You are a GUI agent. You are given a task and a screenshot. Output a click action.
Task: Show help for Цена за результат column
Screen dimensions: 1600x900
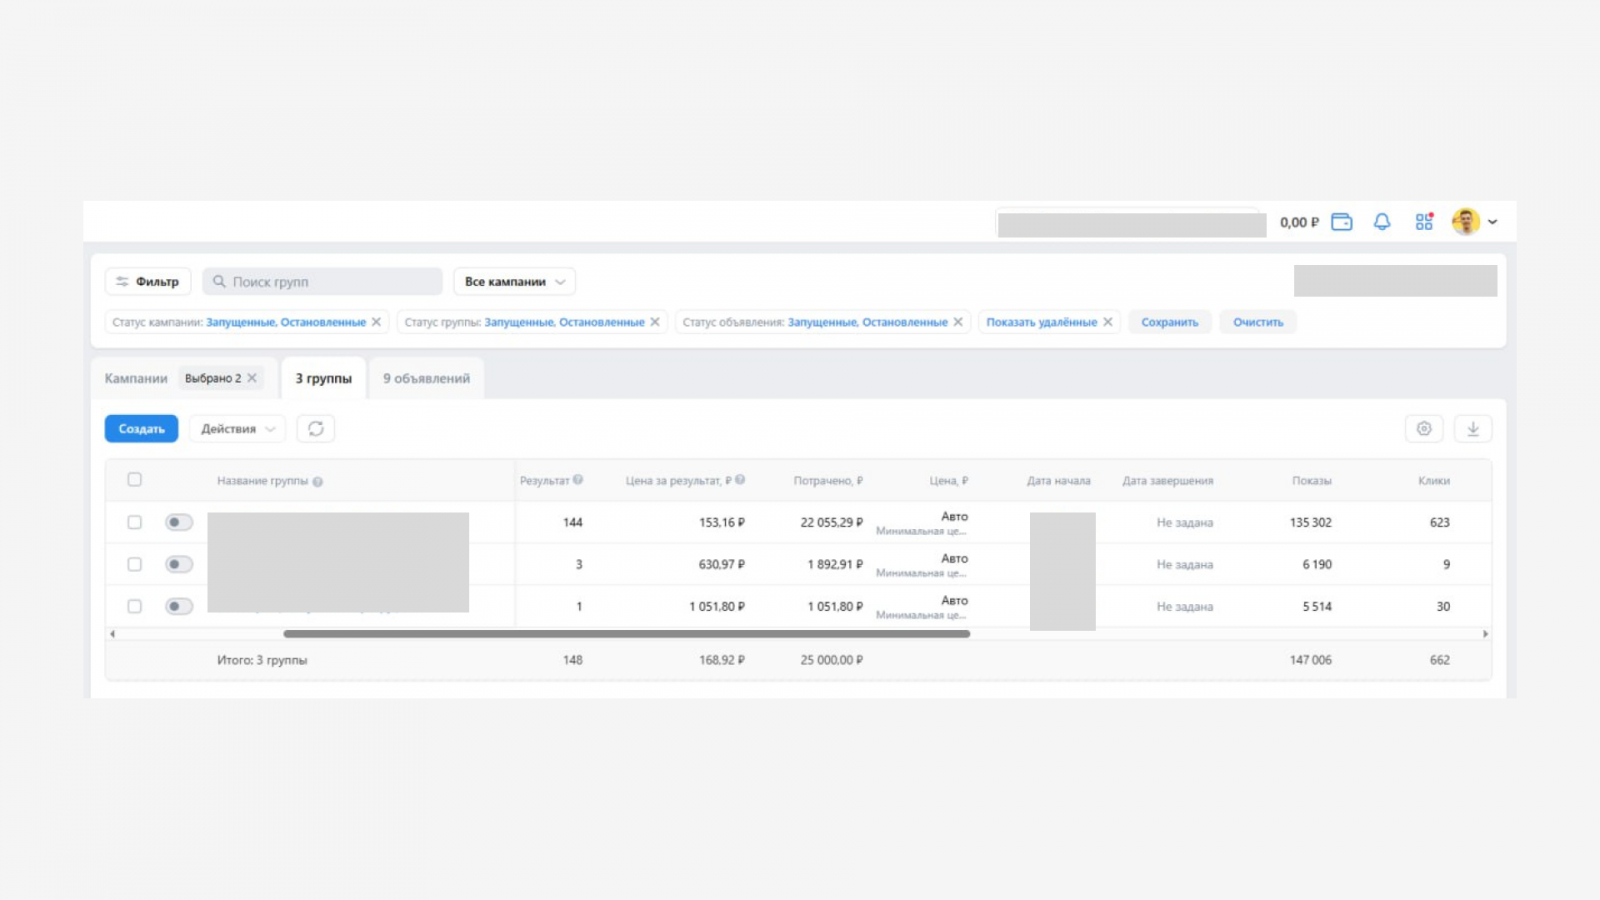point(740,480)
